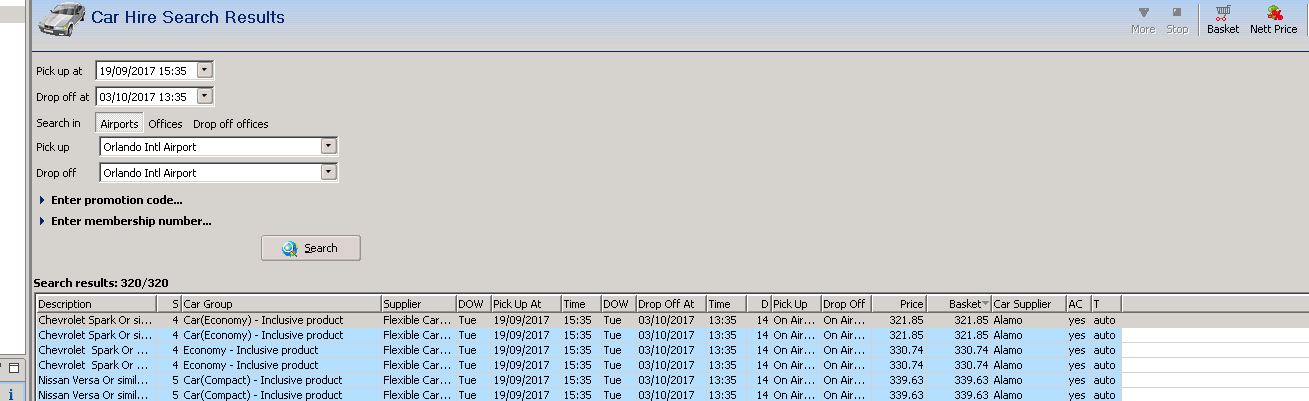Sort by the T transmission column header

(1105, 304)
